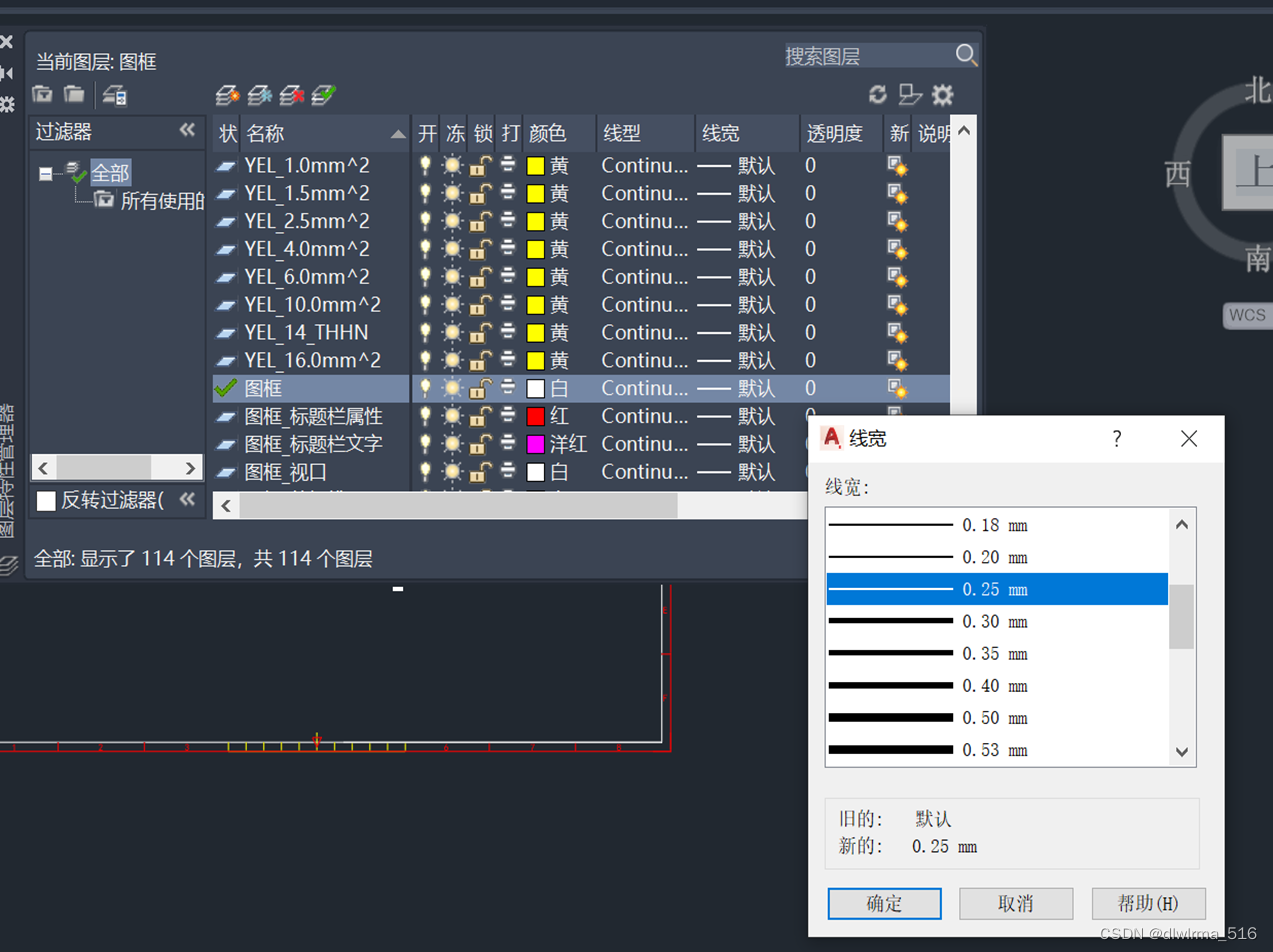1273x952 pixels.
Task: Toggle plot printer icon for YEL_4.0mm^2
Action: click(508, 249)
